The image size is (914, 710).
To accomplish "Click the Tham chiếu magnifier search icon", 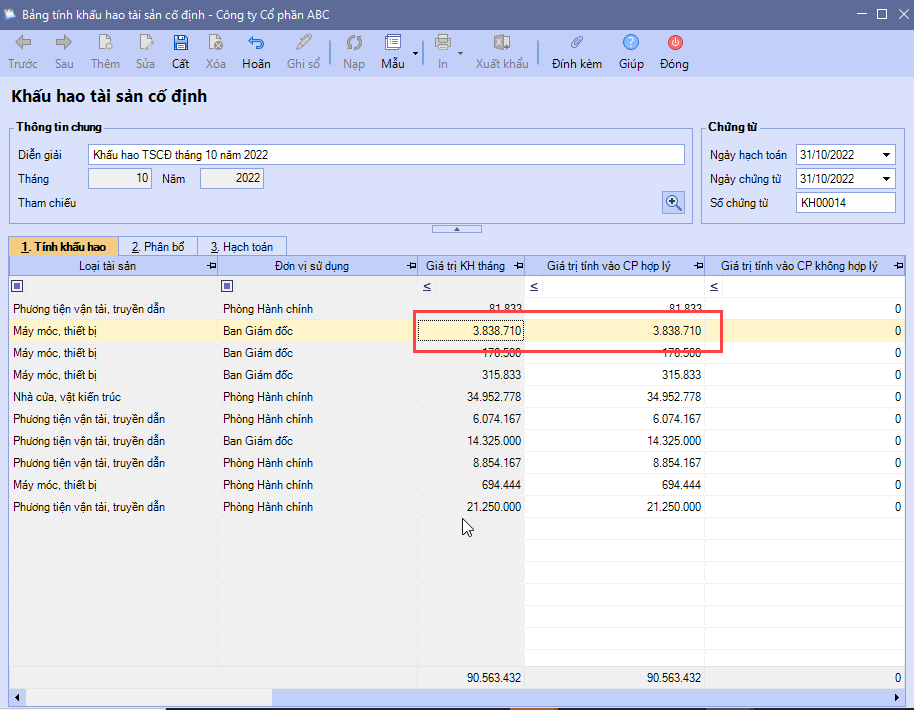I will [x=673, y=203].
